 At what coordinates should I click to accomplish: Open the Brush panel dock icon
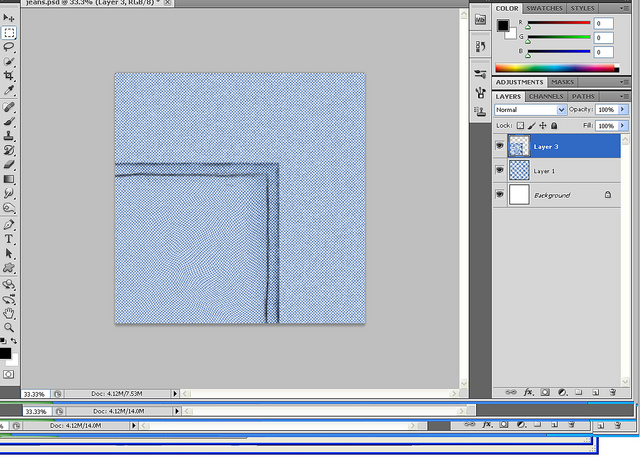480,74
